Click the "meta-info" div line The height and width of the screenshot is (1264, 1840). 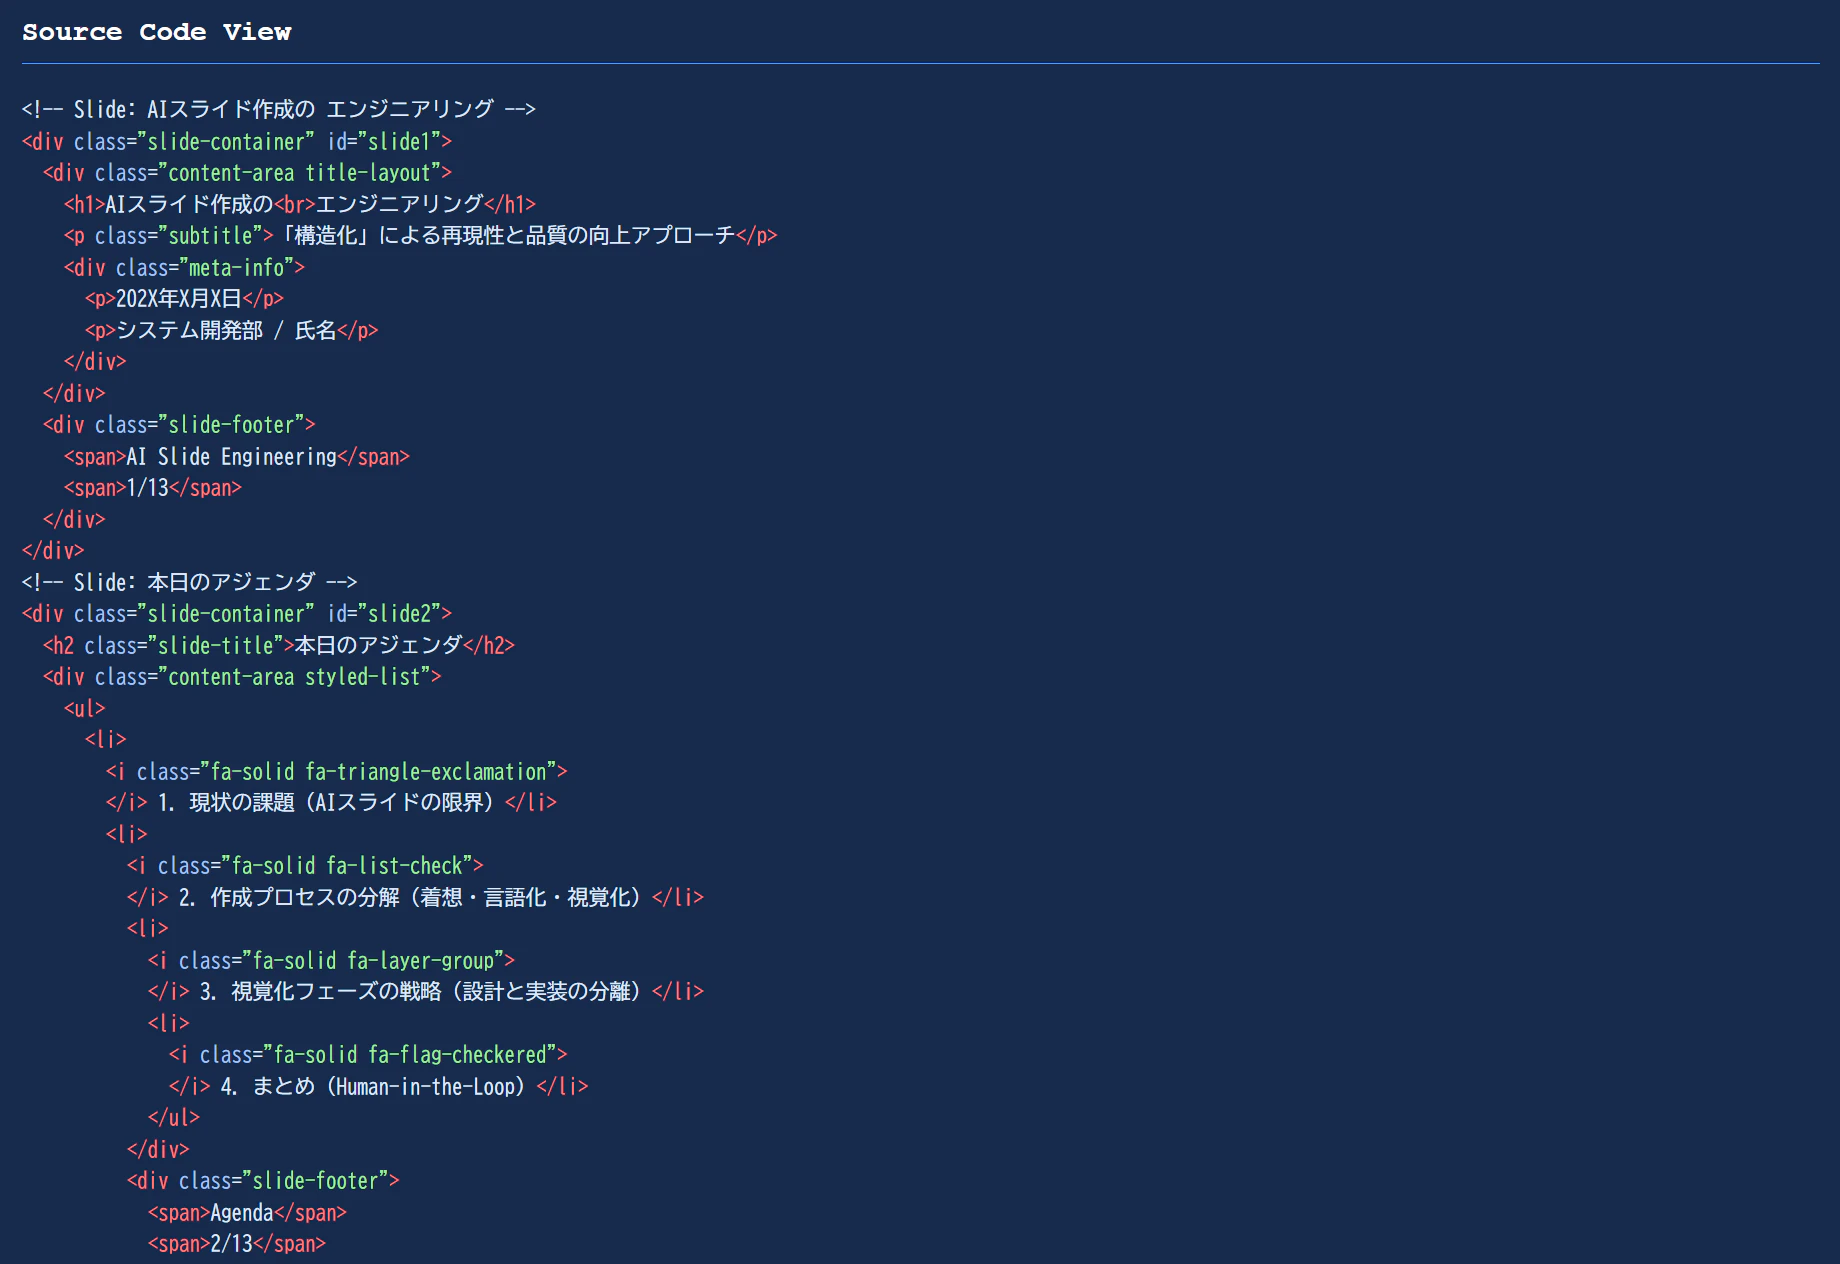[185, 267]
